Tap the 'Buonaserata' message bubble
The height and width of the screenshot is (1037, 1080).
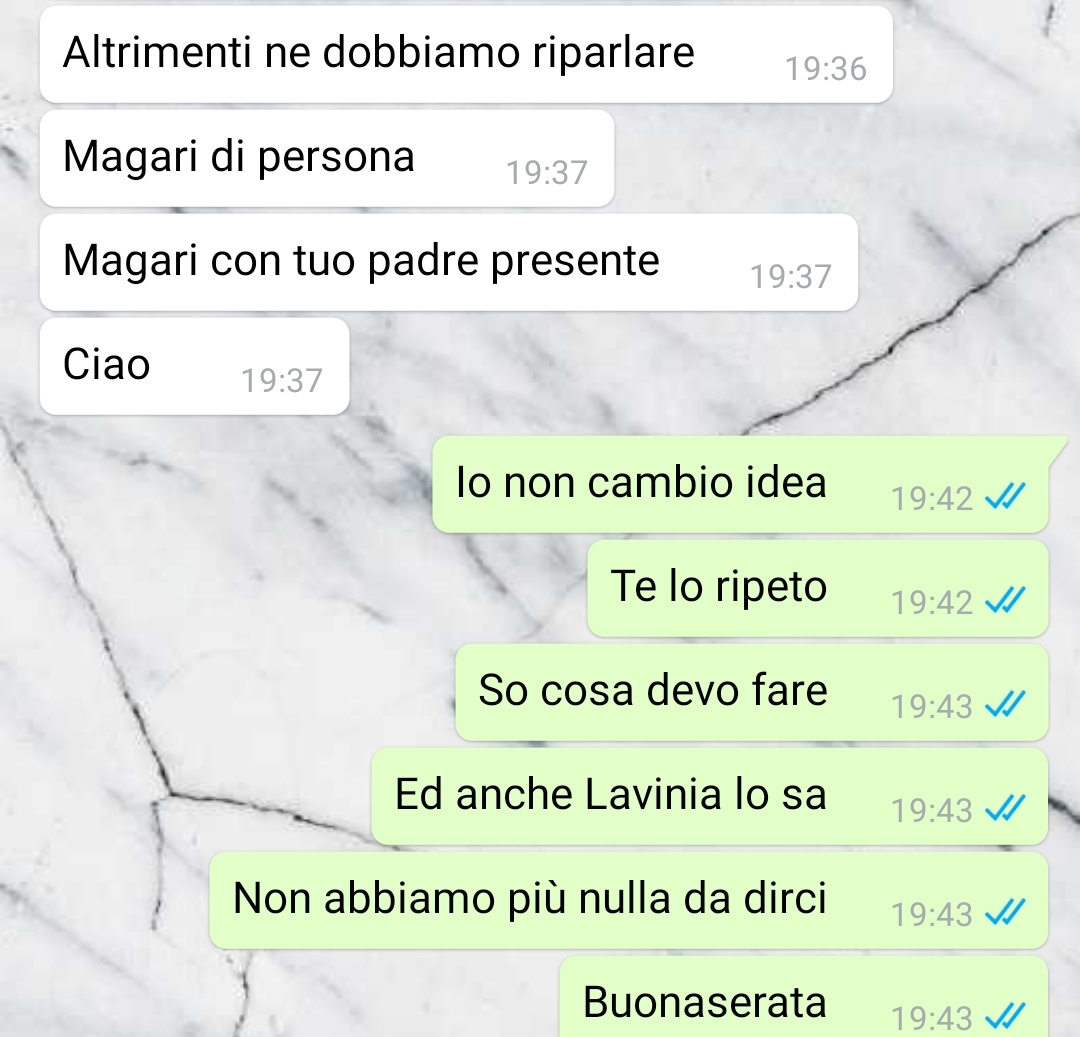click(x=804, y=996)
